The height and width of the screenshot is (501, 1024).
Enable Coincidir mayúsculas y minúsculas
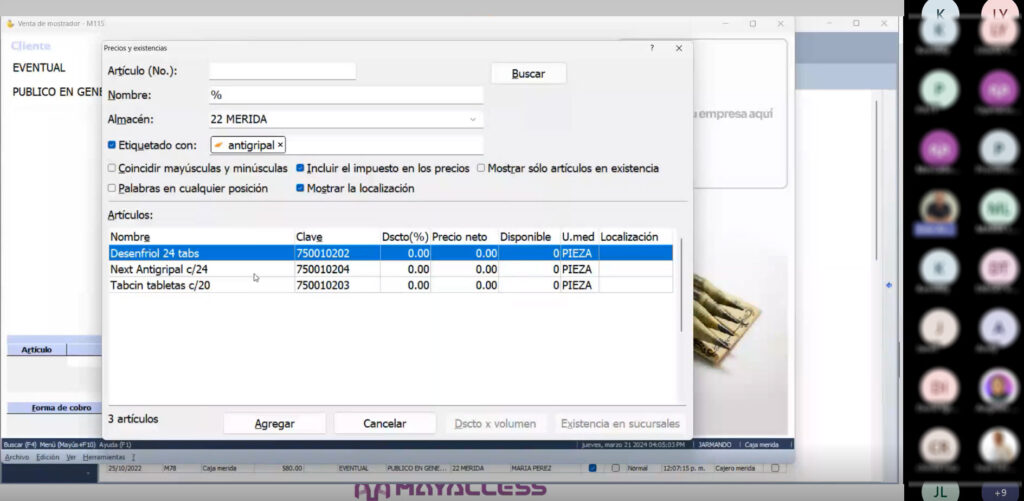pyautogui.click(x=111, y=169)
